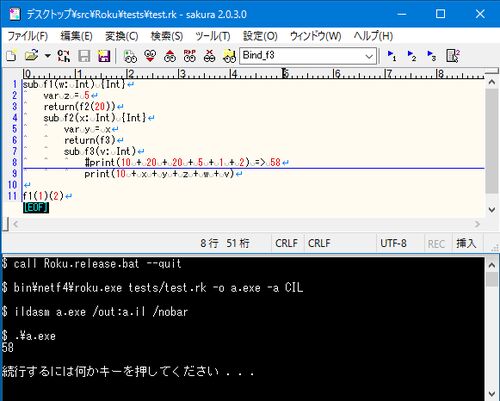Click the Replace (REP) binoculars icon

(190, 56)
